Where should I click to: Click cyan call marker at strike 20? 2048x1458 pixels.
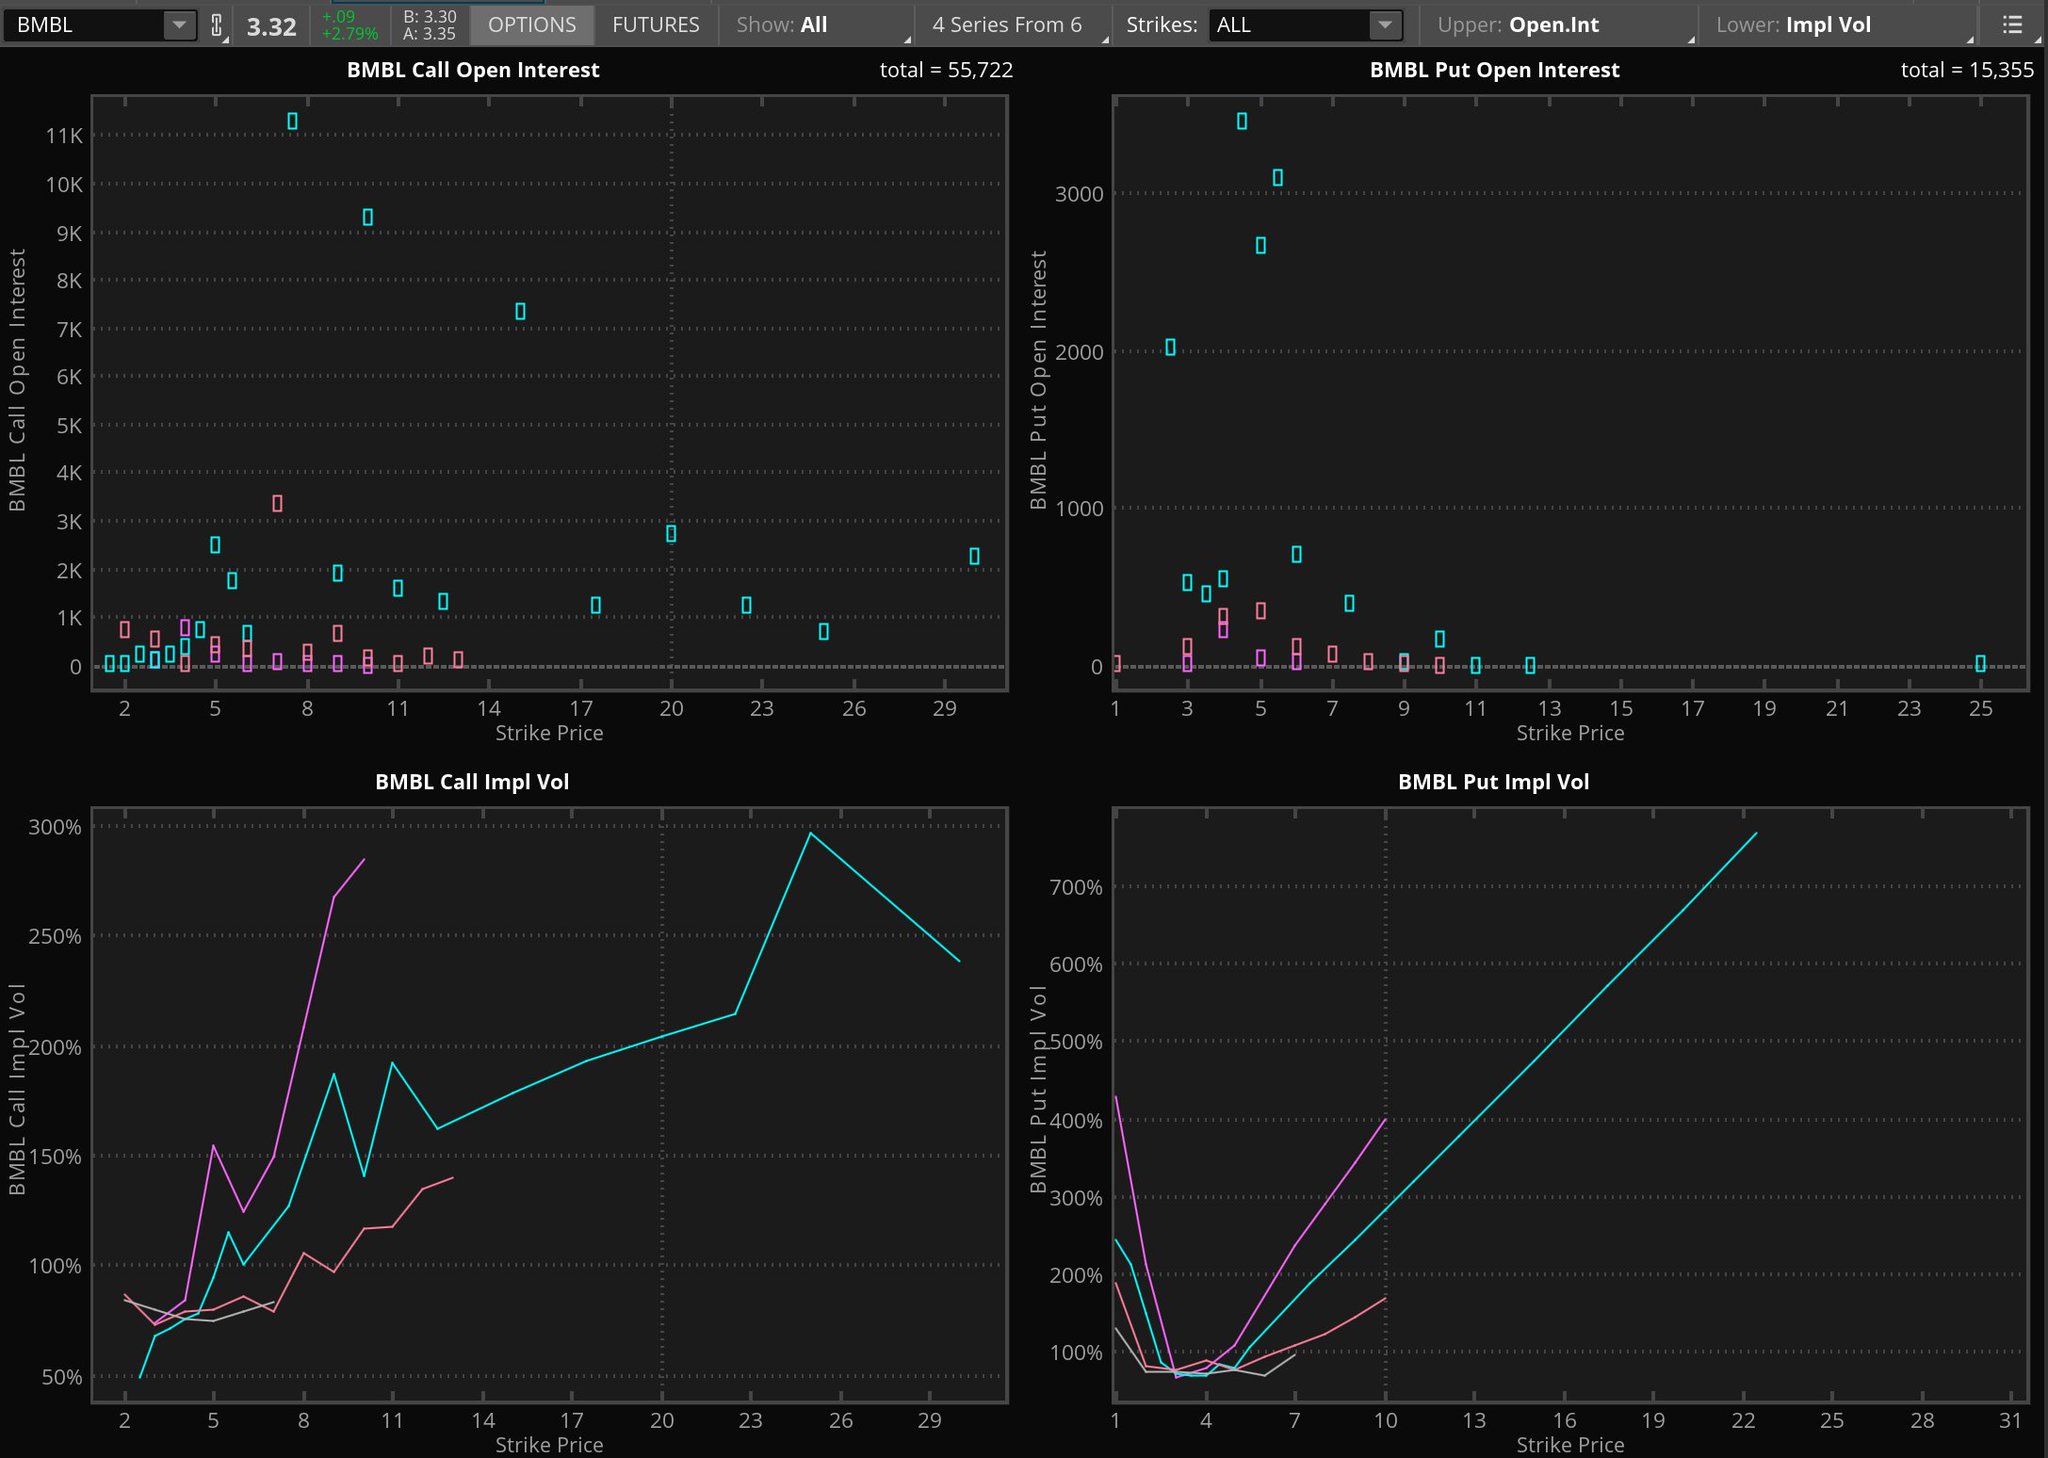click(x=671, y=534)
